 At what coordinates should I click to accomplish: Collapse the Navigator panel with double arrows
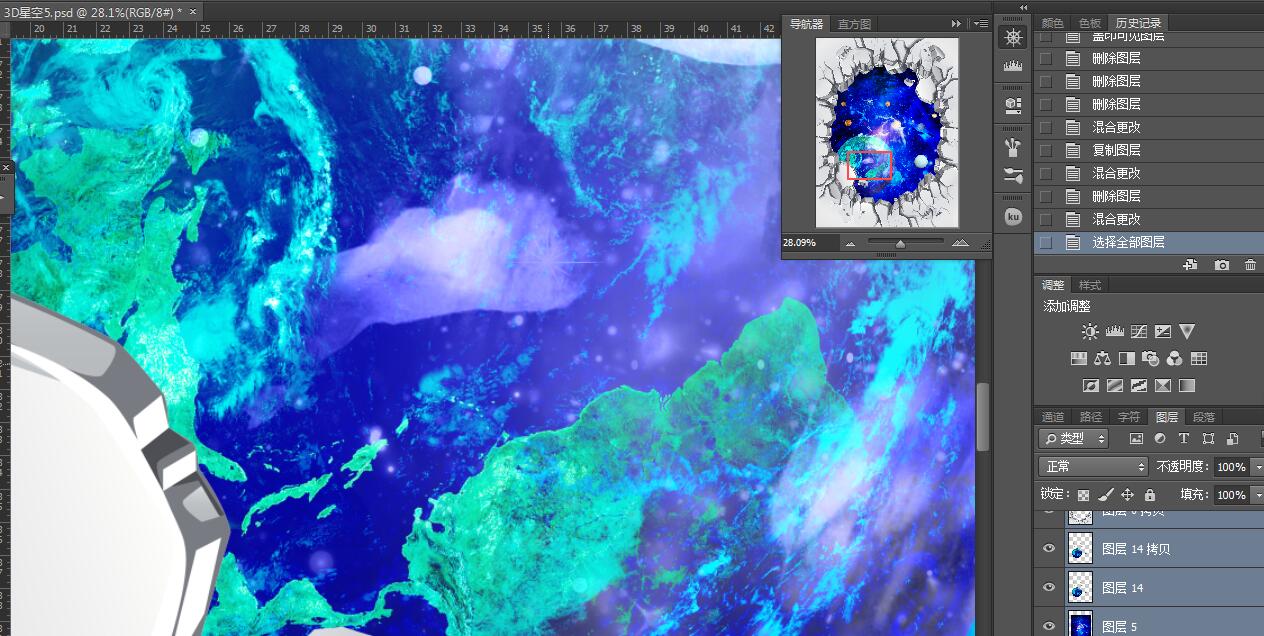[x=957, y=23]
